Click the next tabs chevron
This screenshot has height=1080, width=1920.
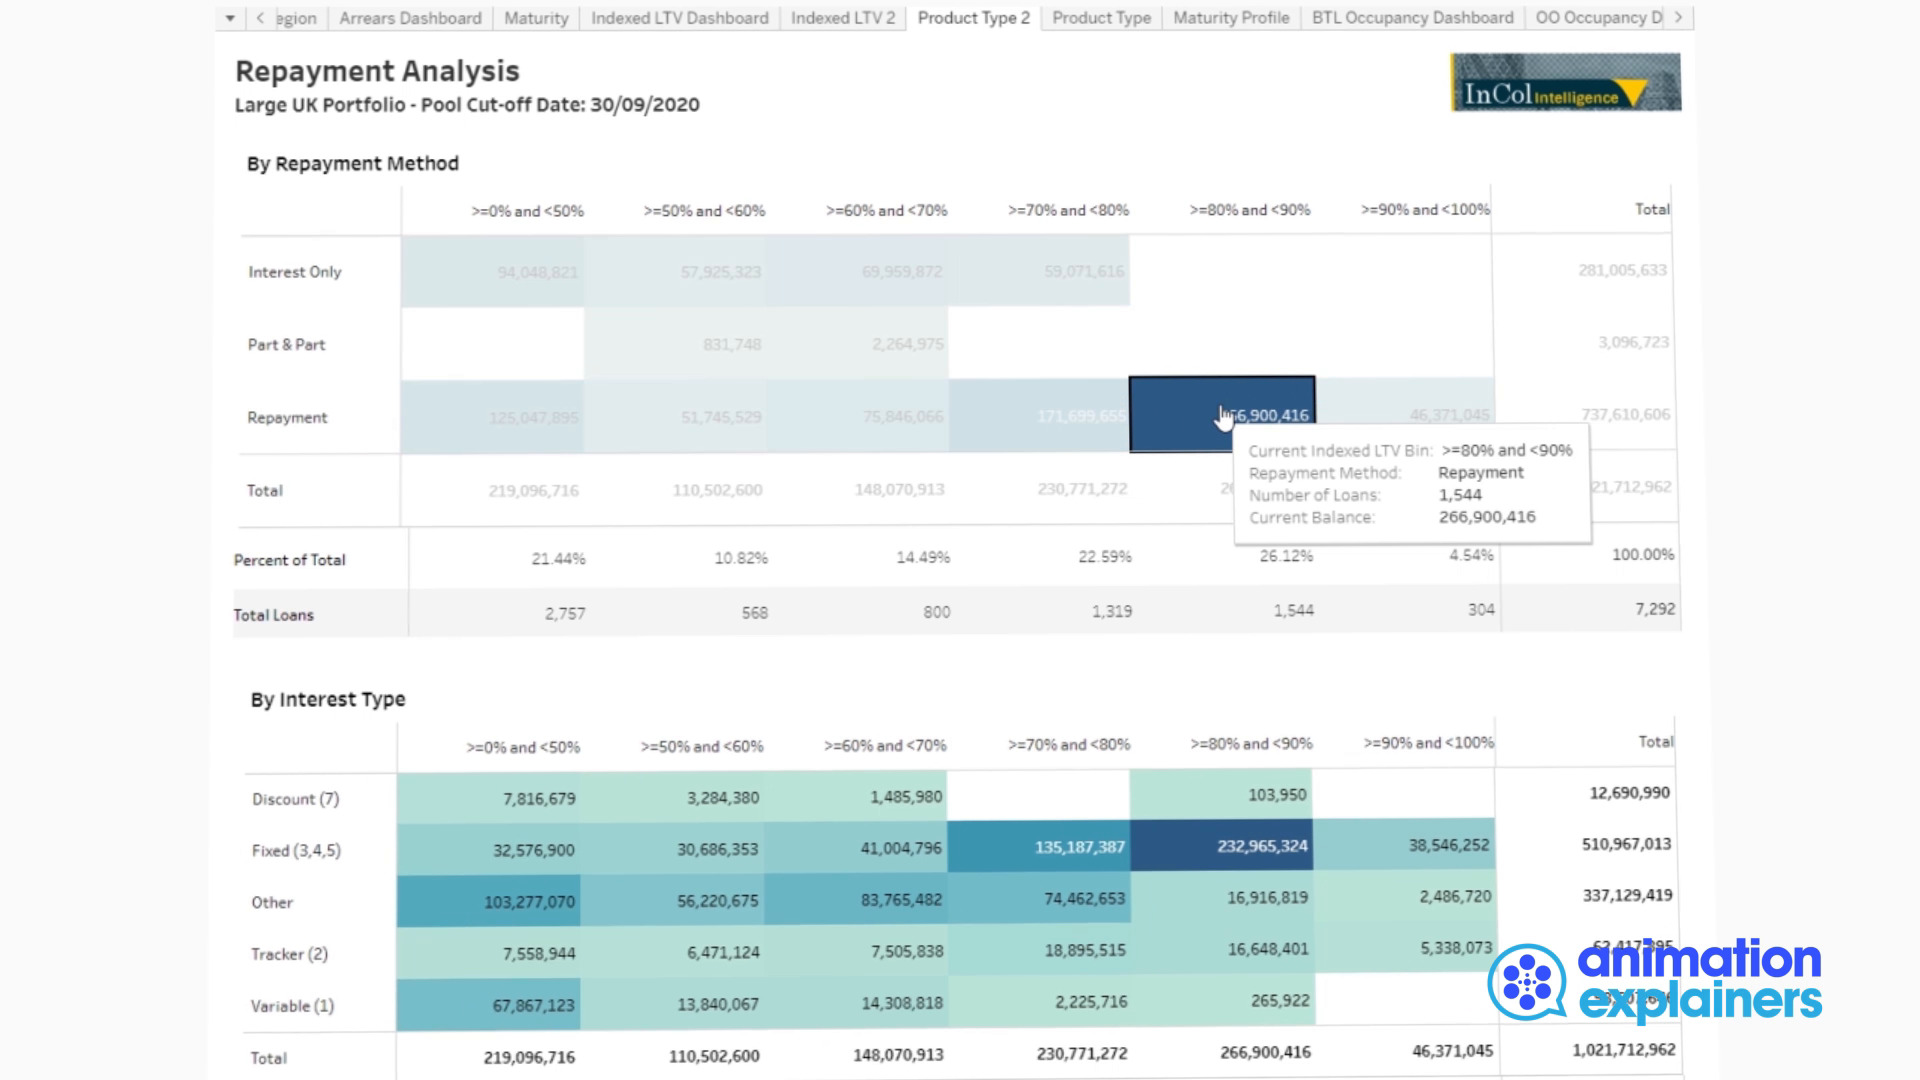click(1678, 18)
